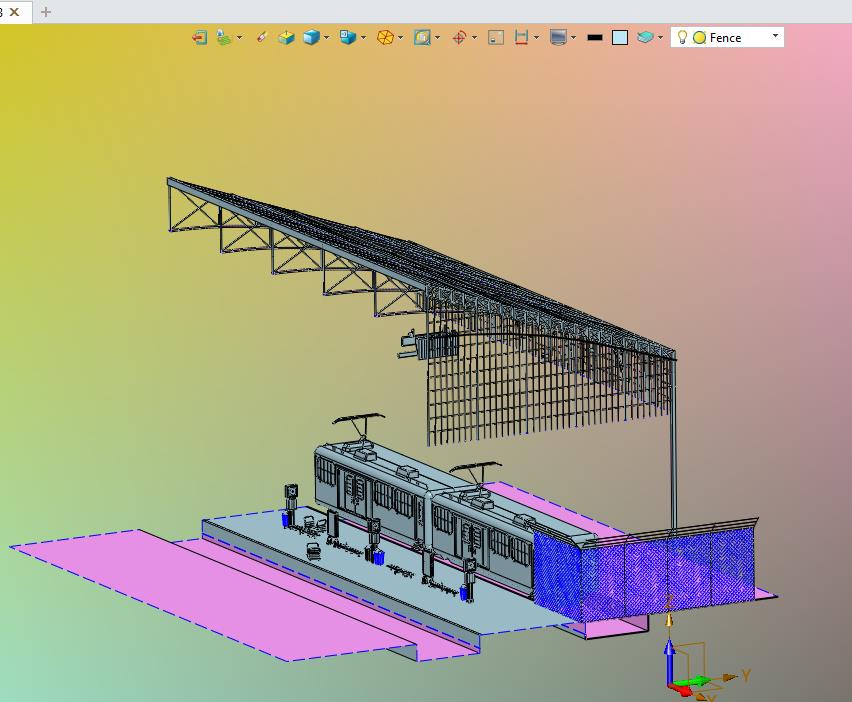852x702 pixels.
Task: Open a new tab with plus button
Action: tap(46, 11)
